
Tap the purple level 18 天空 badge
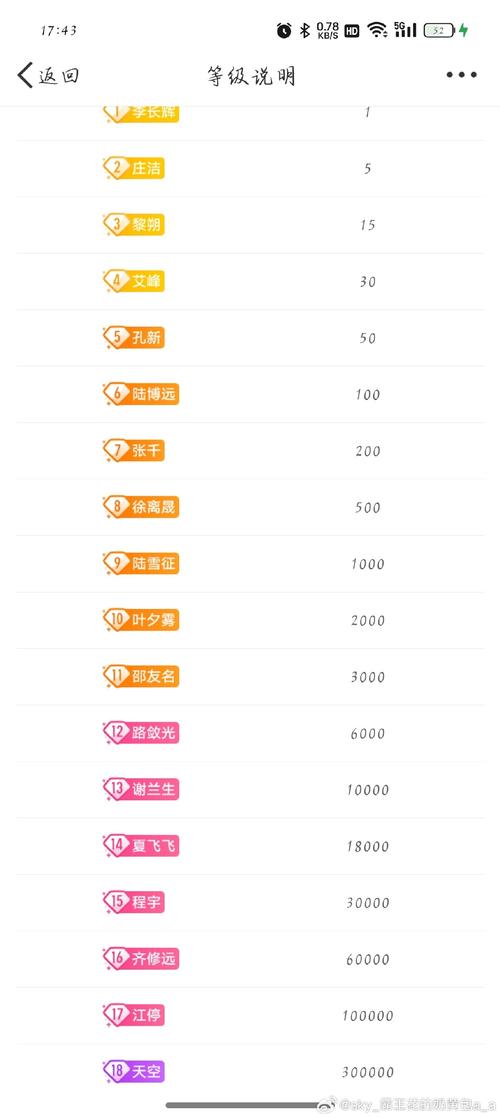(x=134, y=1071)
